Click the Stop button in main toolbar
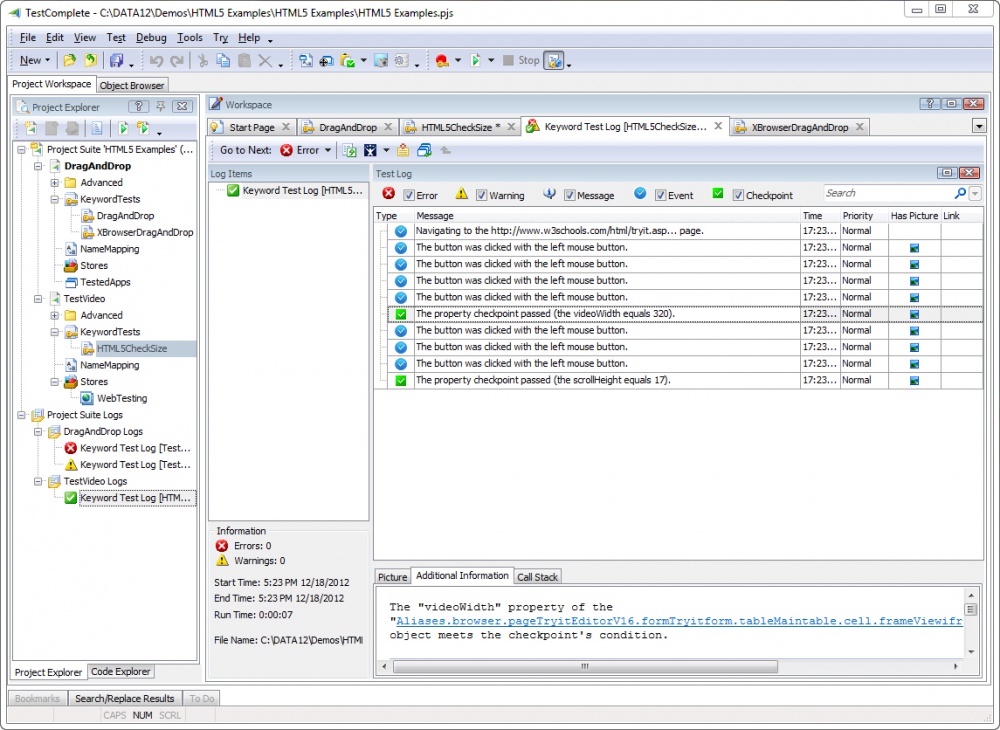Image resolution: width=1000 pixels, height=730 pixels. [521, 61]
